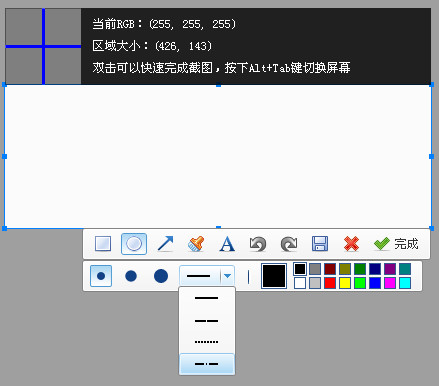Pick dash-dot line style from list
Screen dimensions: 439x386
click(x=207, y=364)
